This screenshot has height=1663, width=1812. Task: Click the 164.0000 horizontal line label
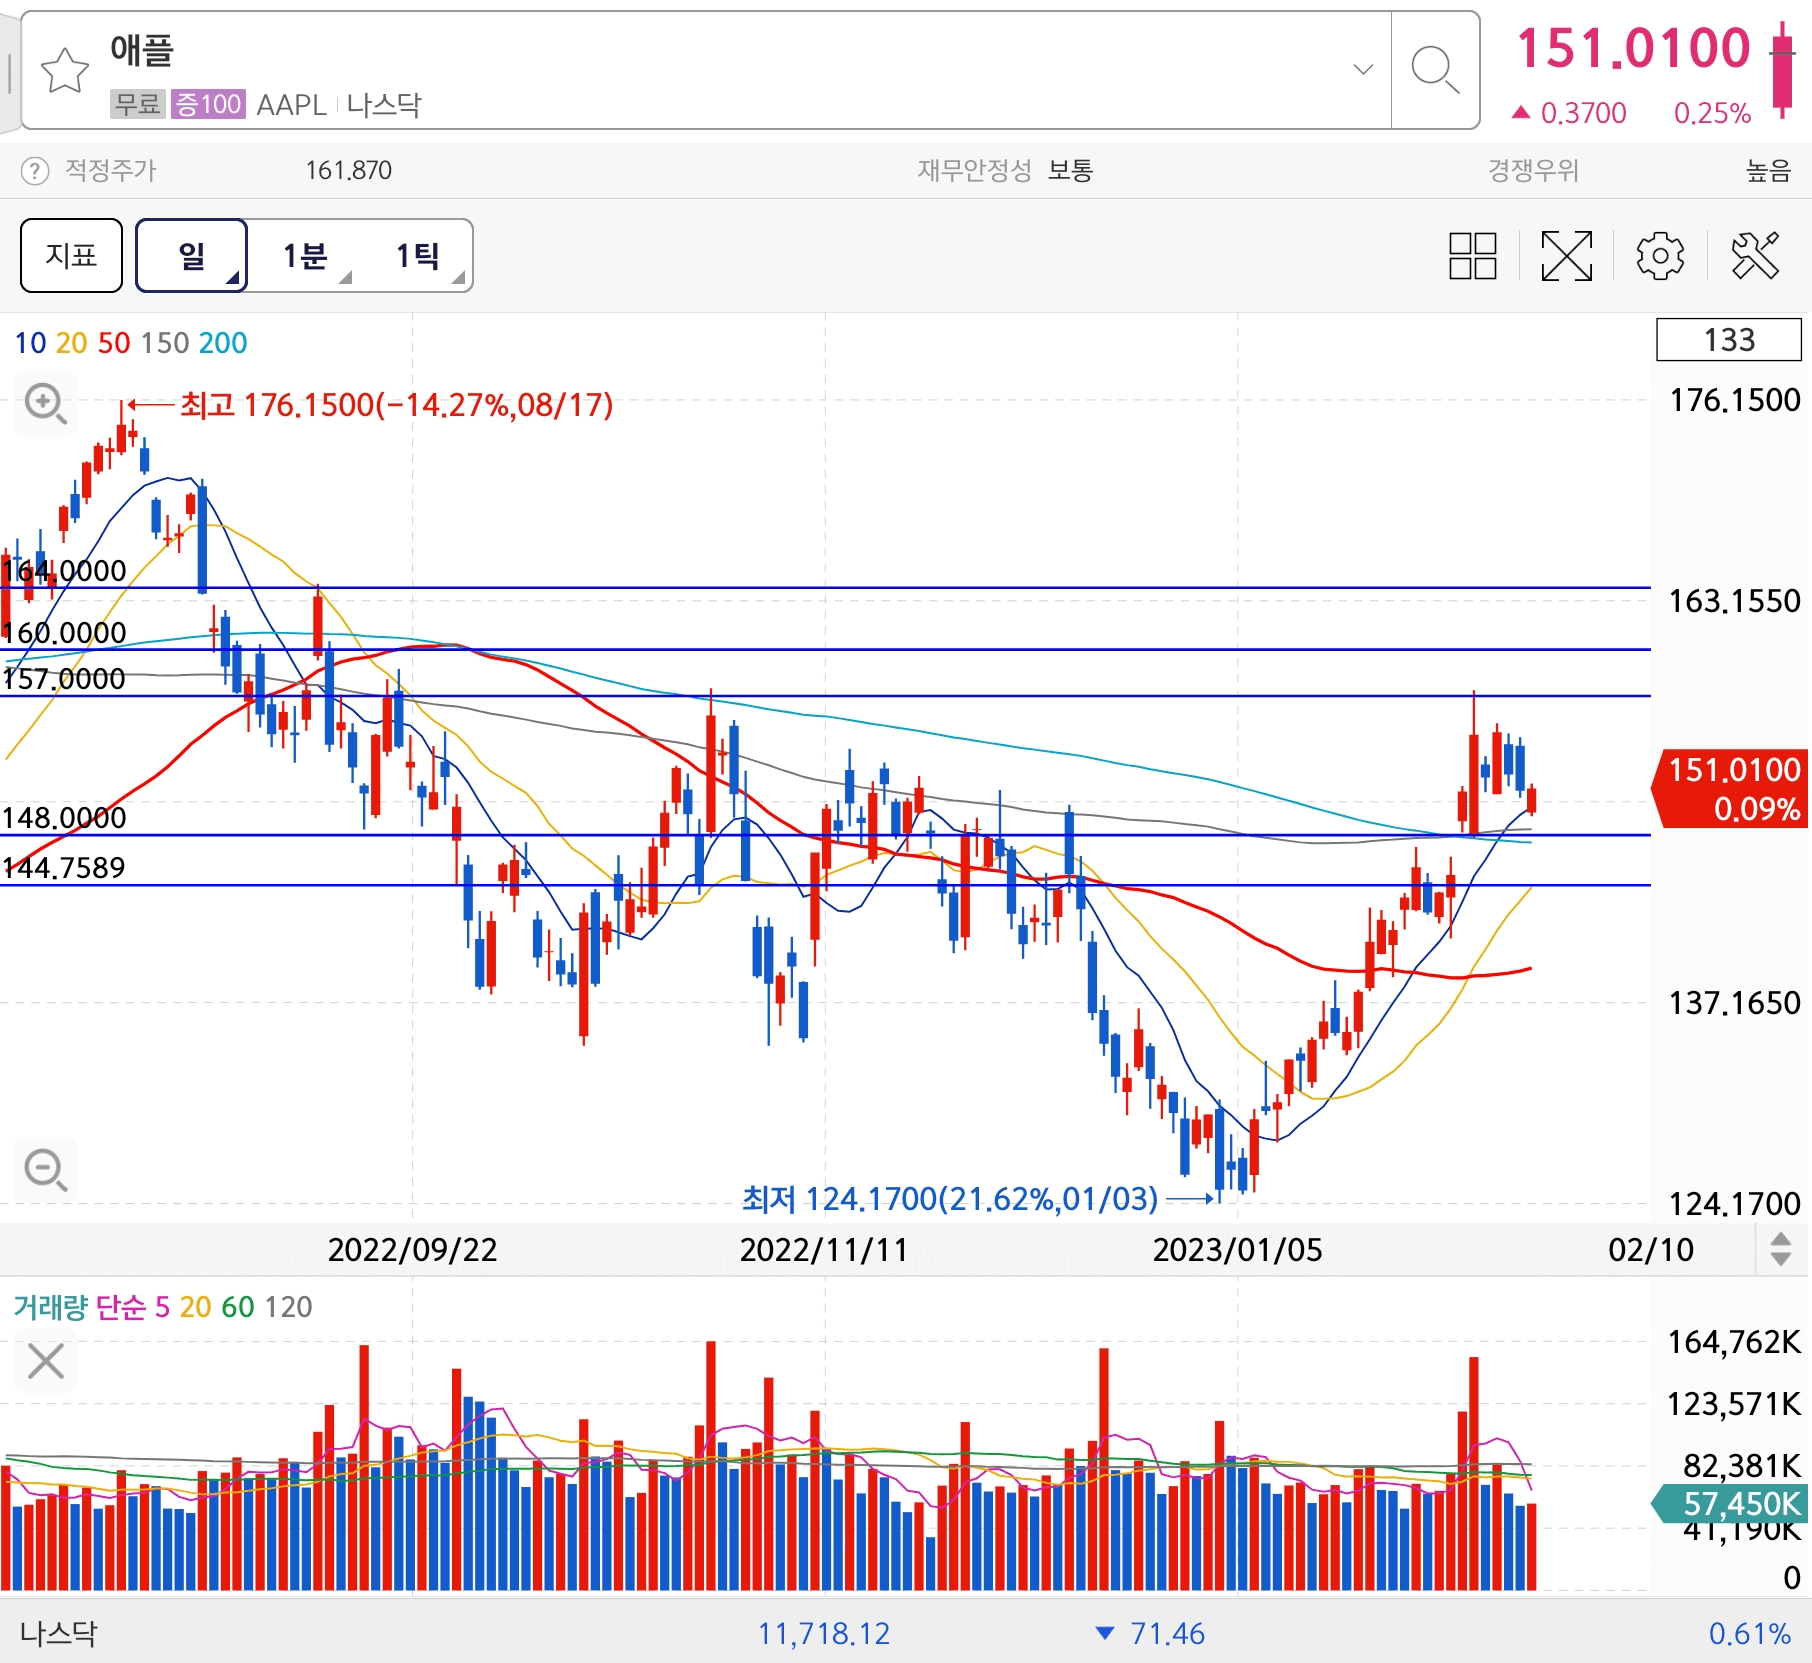[x=65, y=571]
